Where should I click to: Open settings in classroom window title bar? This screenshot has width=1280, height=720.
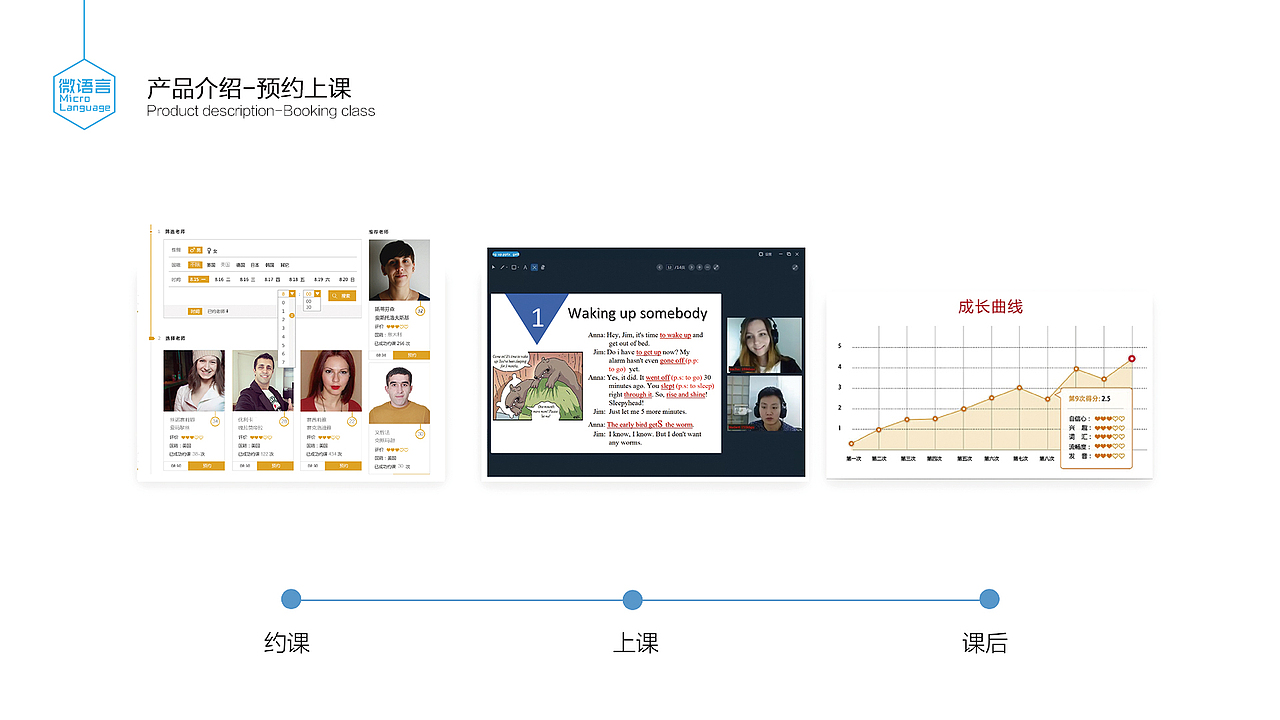click(765, 254)
